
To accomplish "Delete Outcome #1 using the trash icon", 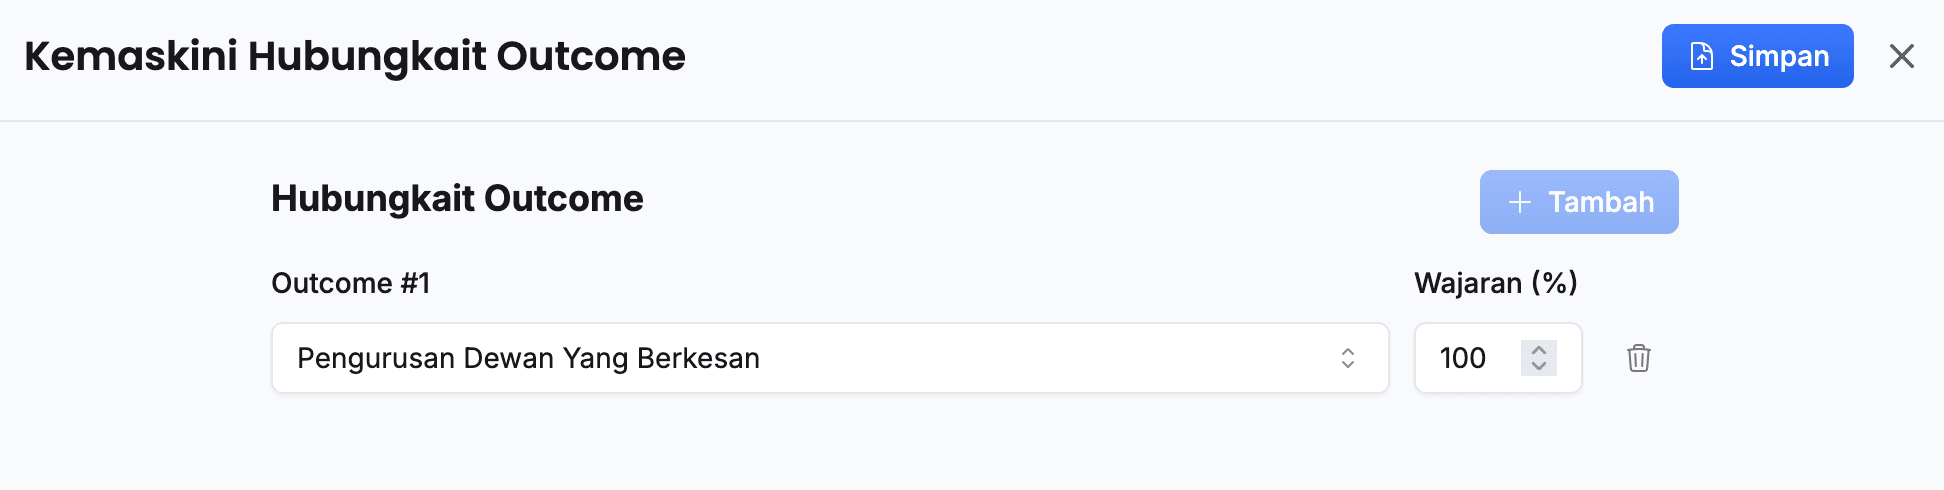I will click(1638, 358).
